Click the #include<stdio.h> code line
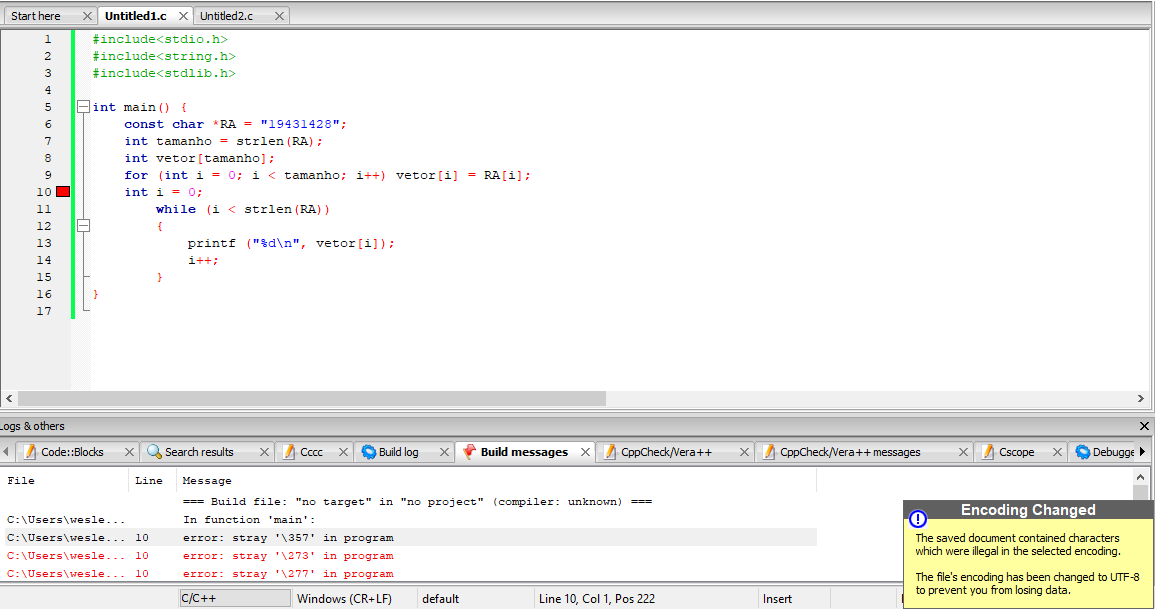This screenshot has width=1166, height=610. 160,39
